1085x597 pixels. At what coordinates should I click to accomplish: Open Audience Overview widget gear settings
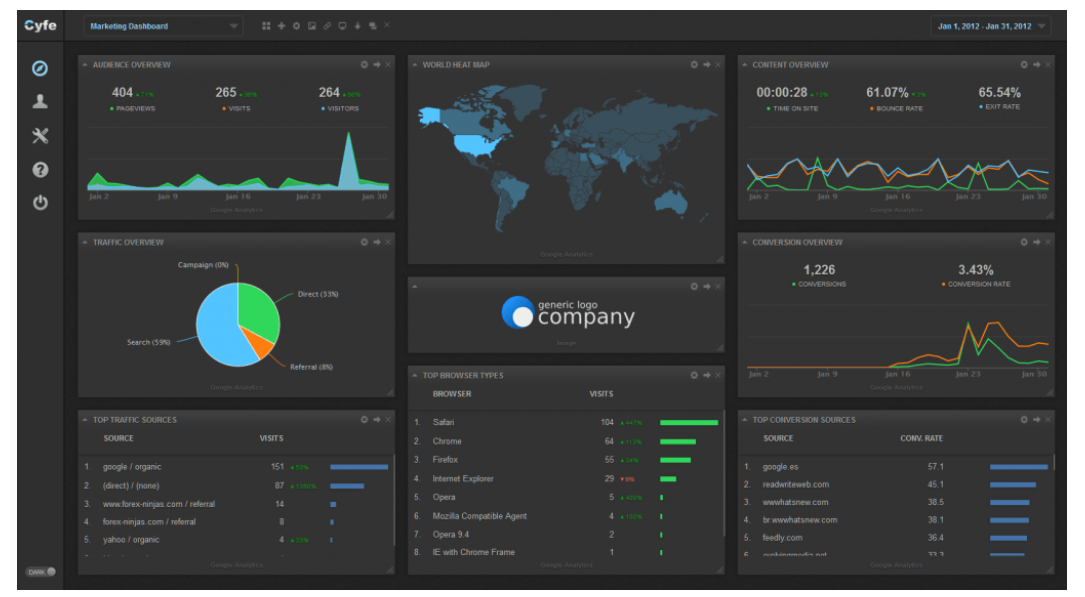364,64
